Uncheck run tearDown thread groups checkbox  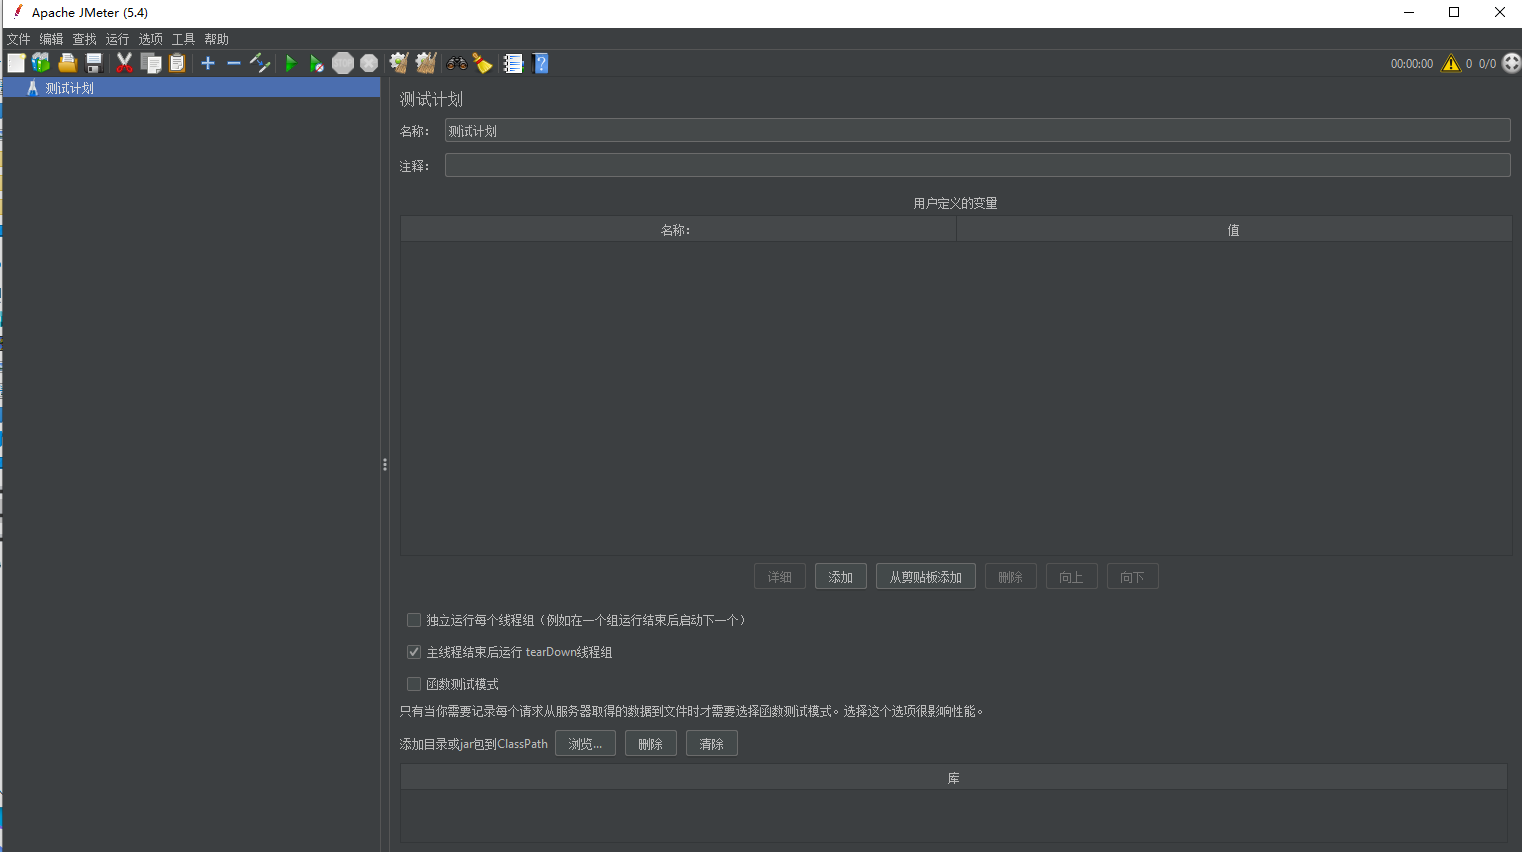tap(414, 652)
